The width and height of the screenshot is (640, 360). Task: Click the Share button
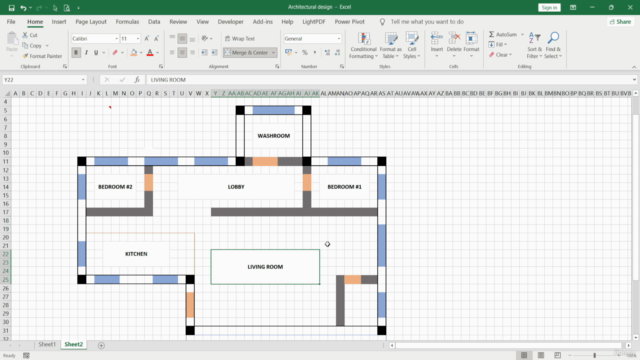620,22
